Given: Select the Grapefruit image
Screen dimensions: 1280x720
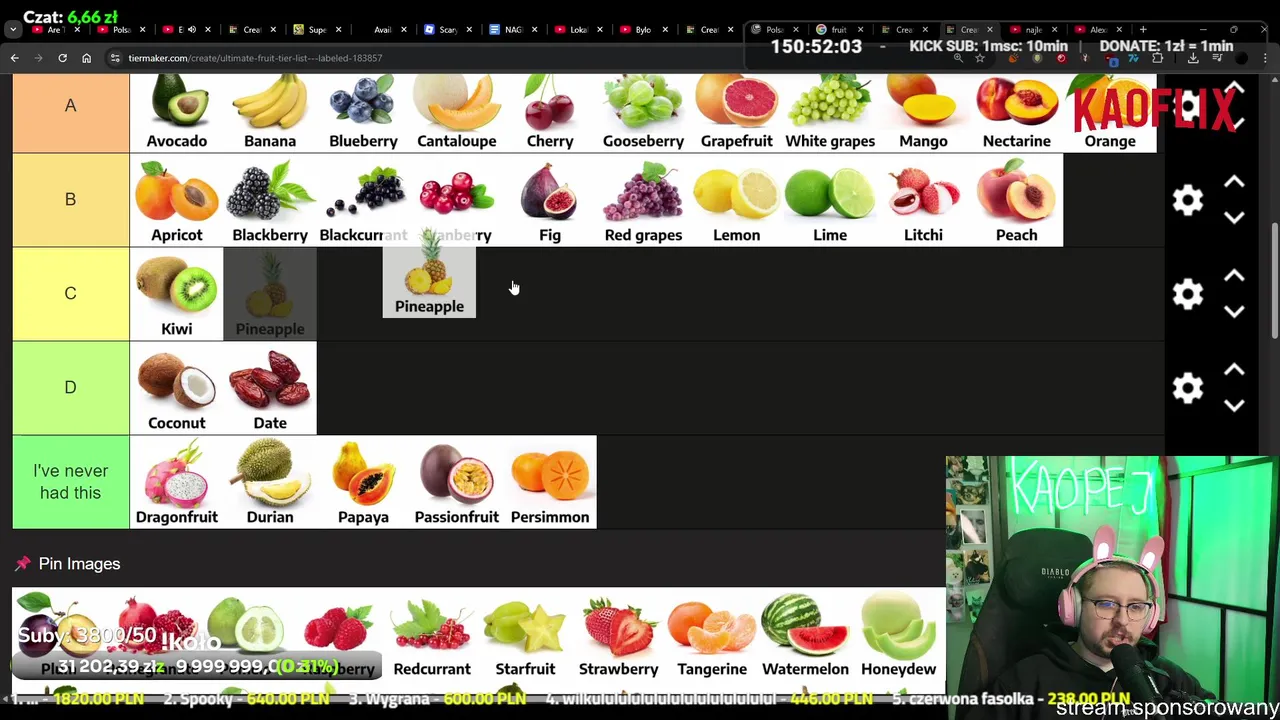Looking at the screenshot, I should point(736,113).
